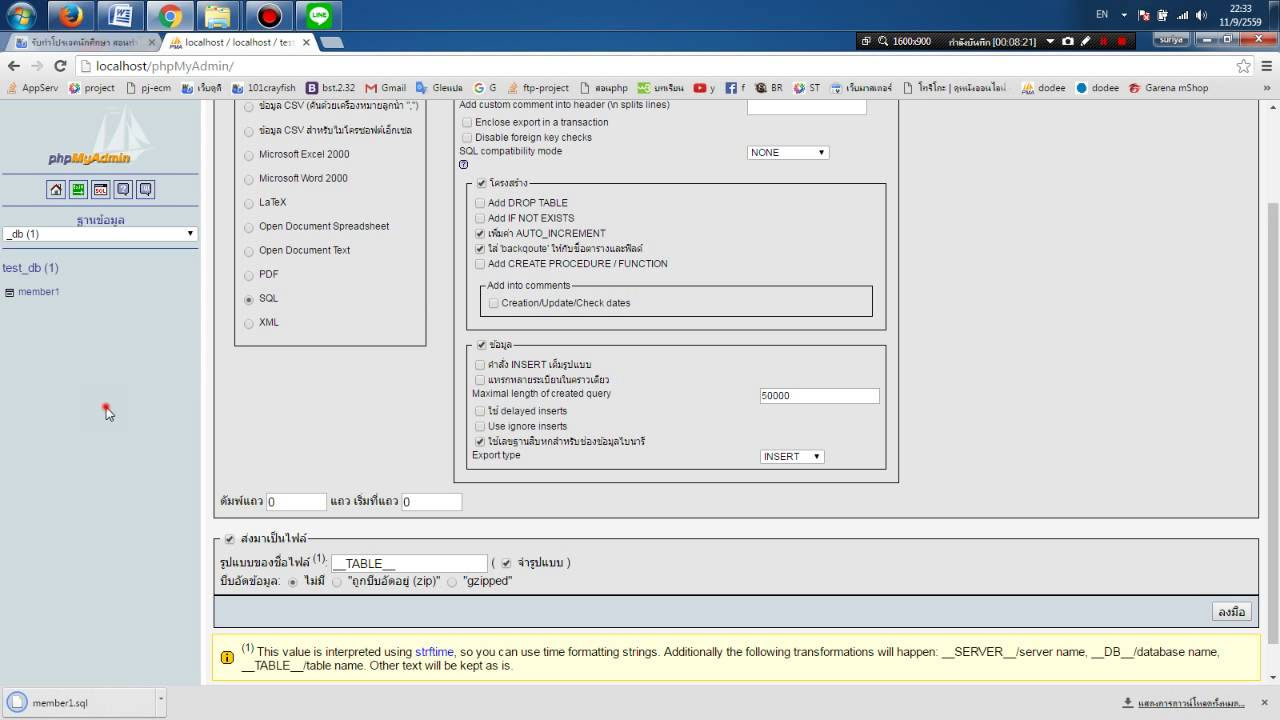1280x720 pixels.
Task: Check Use ignore inserts option
Action: tap(480, 426)
